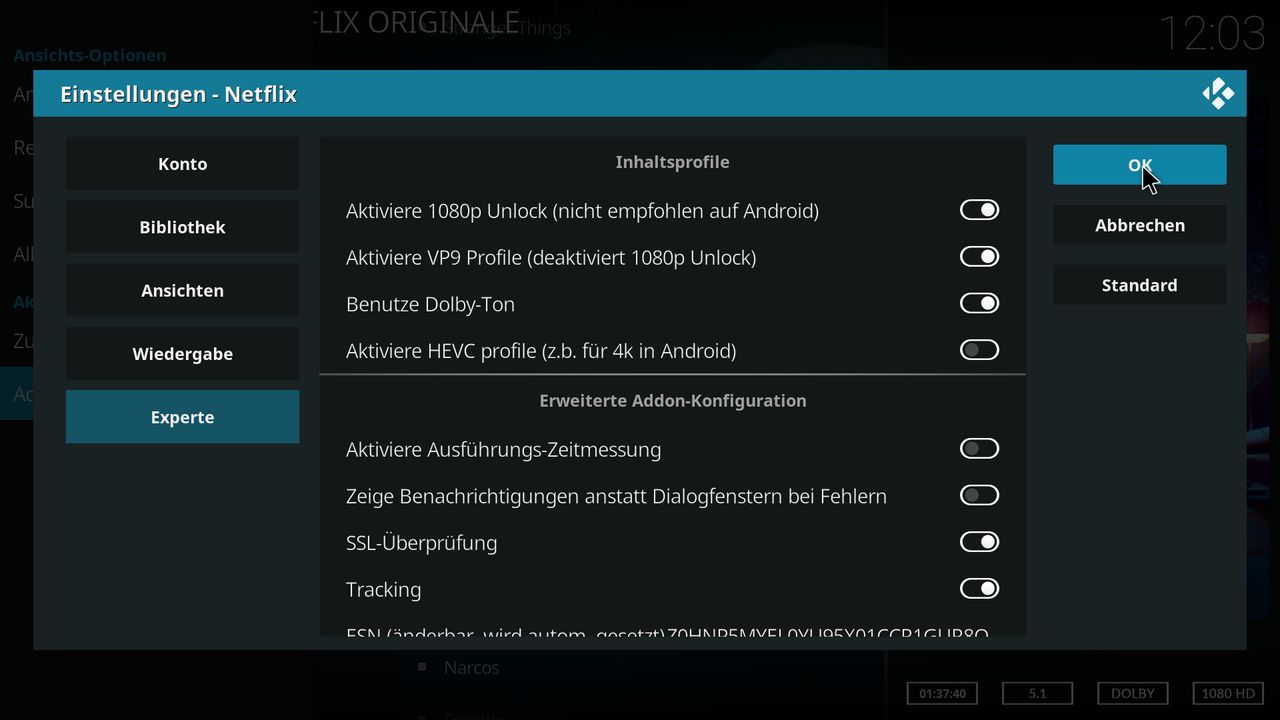Disable SSL-Überprüfung switch

point(979,542)
